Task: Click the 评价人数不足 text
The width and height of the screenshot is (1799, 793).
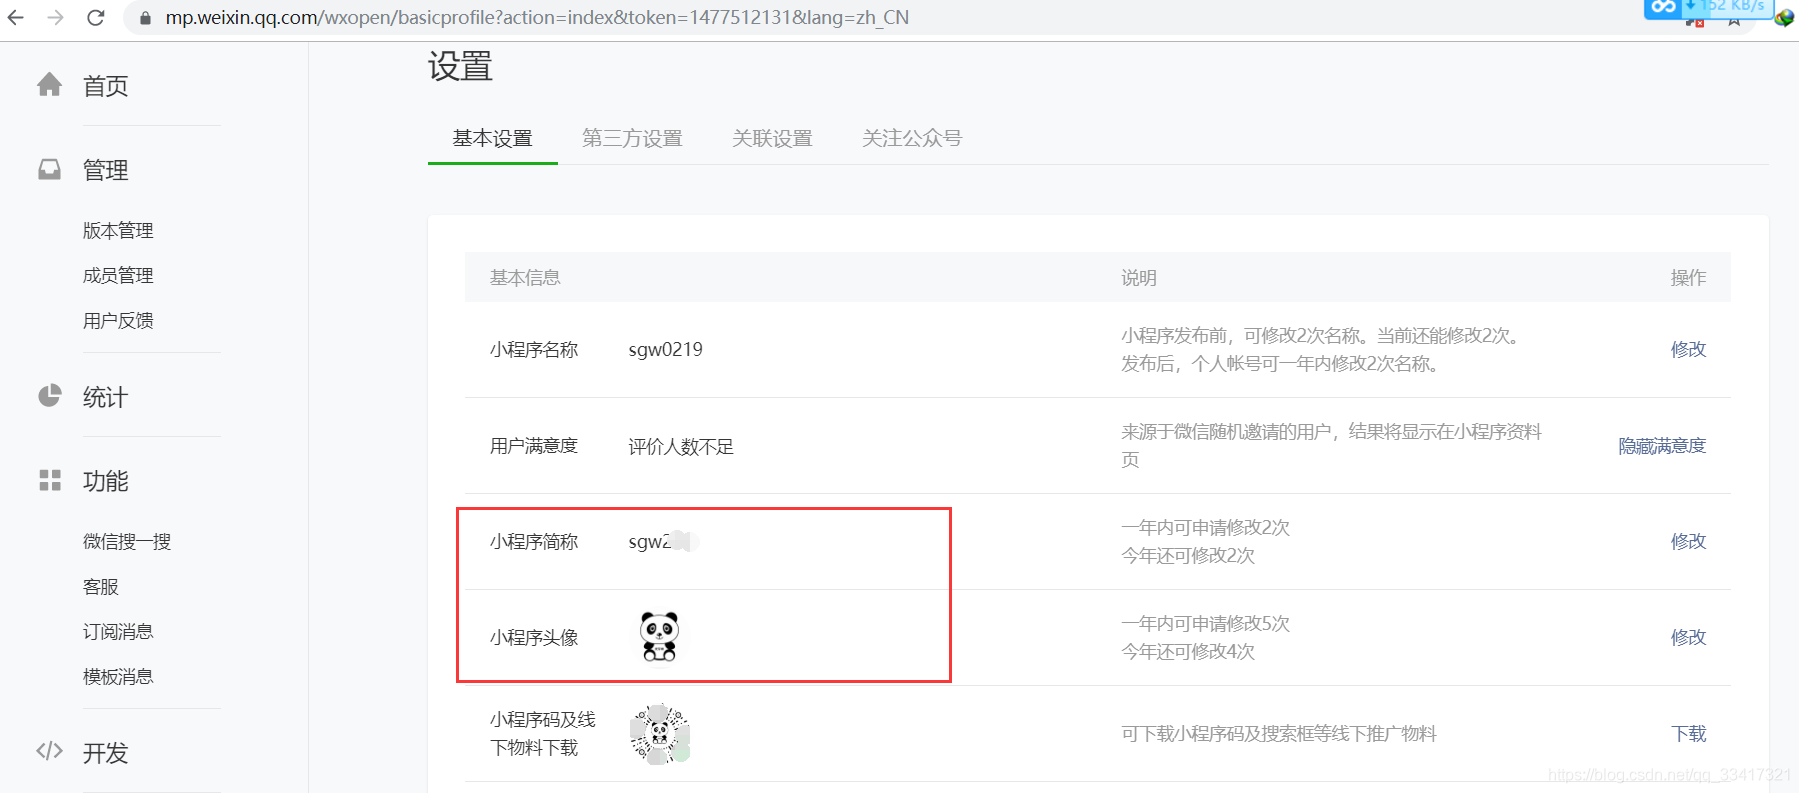Action: coord(681,446)
